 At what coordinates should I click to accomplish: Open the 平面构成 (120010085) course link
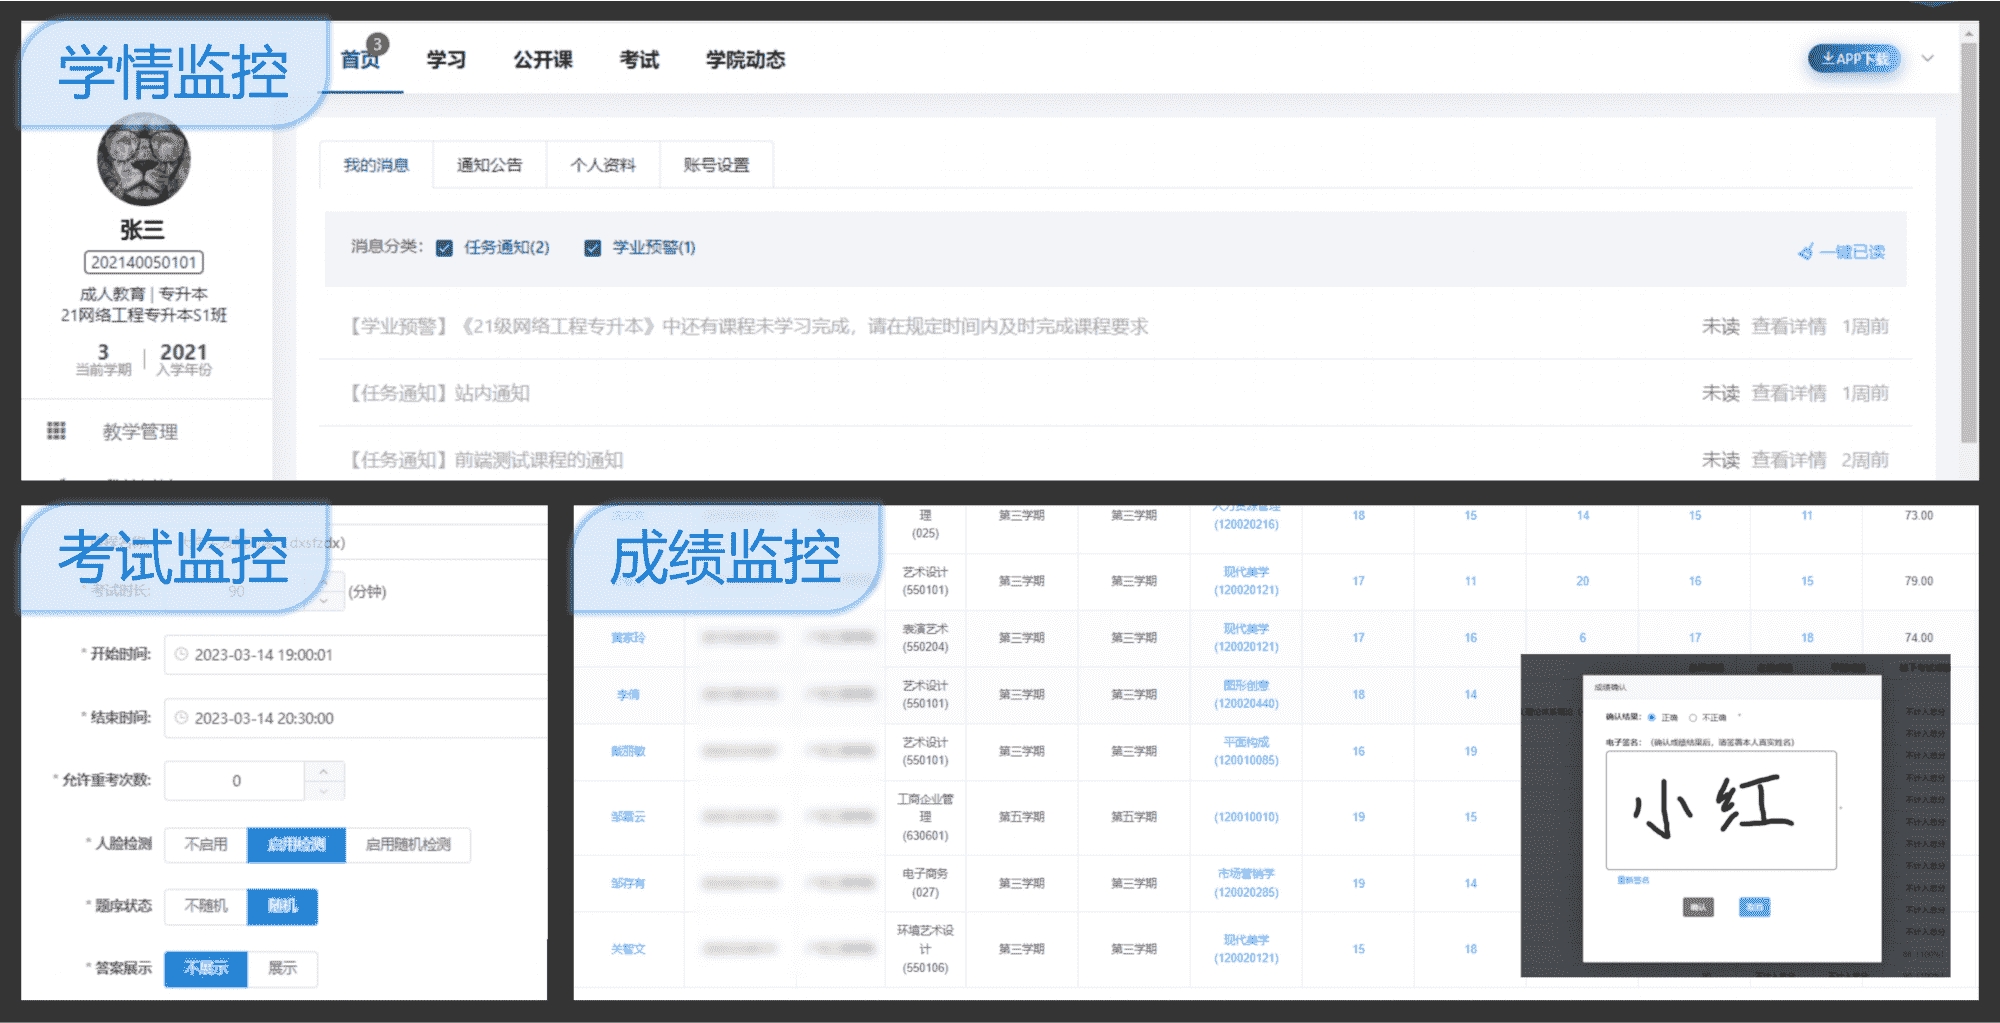click(x=1246, y=751)
